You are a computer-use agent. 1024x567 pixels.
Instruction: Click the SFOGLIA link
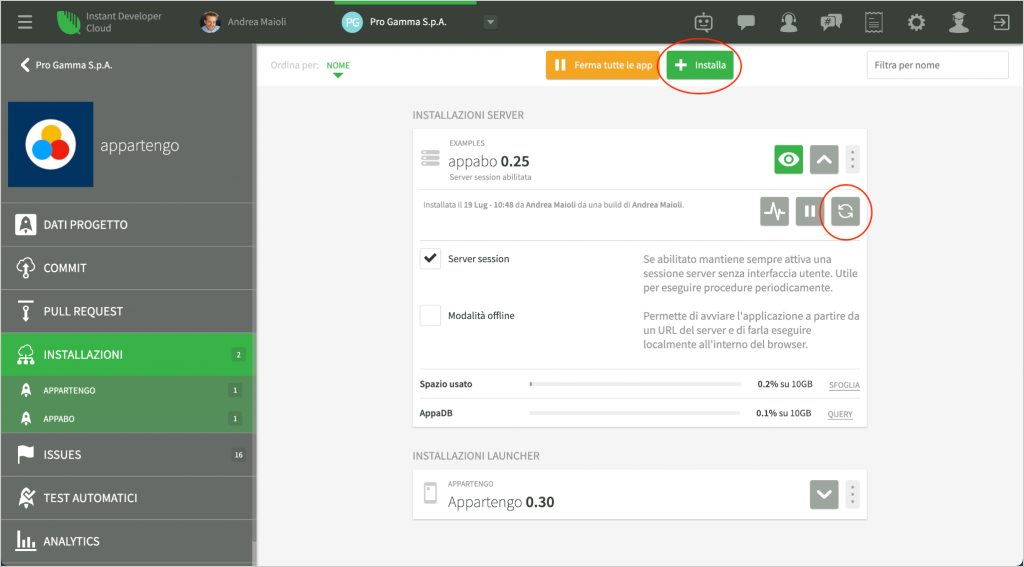[x=844, y=385]
